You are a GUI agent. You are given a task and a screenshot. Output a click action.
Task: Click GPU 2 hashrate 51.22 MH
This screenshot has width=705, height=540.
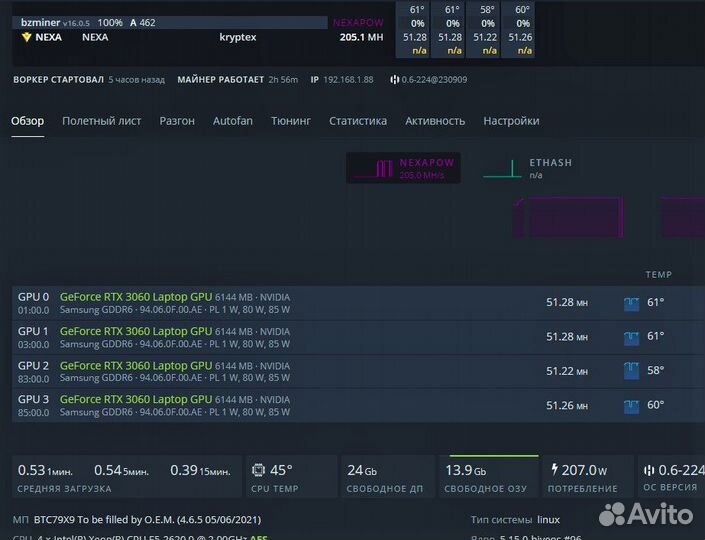click(567, 371)
